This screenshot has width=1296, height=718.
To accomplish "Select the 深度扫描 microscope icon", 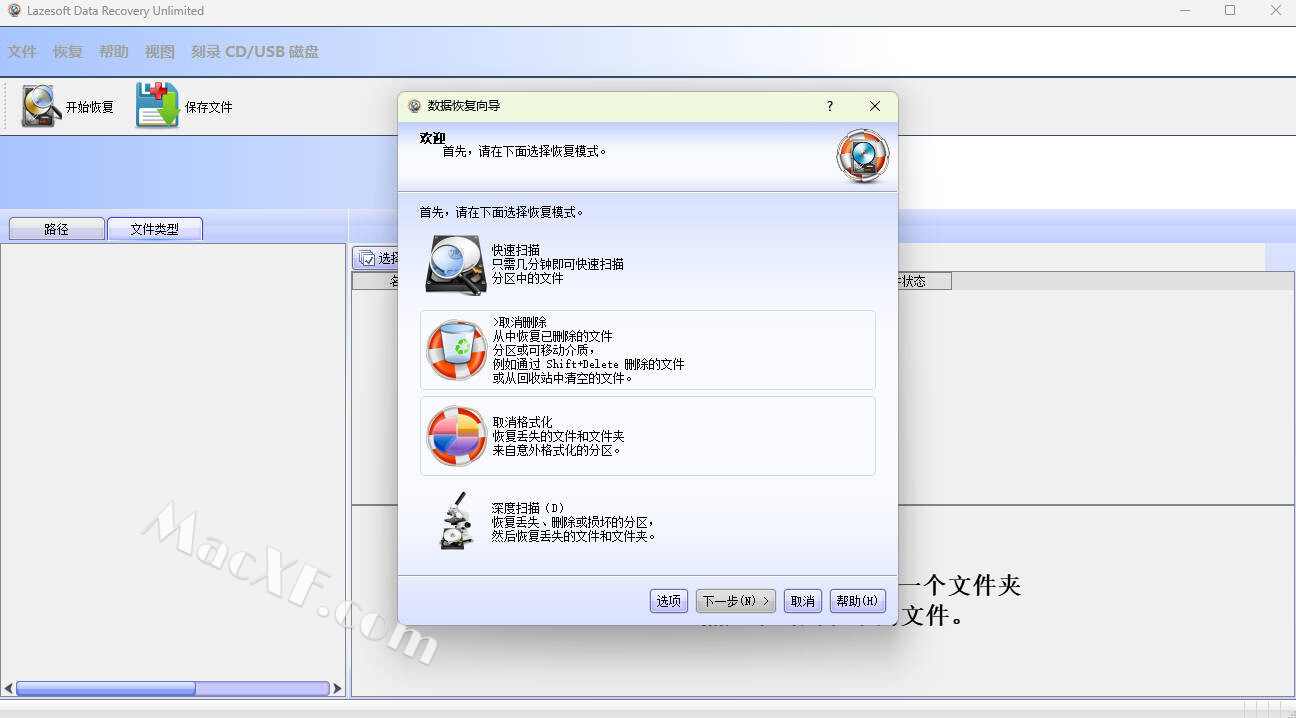I will click(456, 520).
